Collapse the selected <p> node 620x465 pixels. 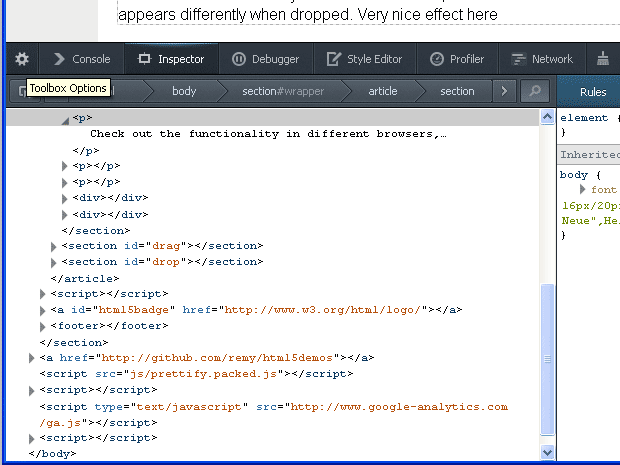65,120
